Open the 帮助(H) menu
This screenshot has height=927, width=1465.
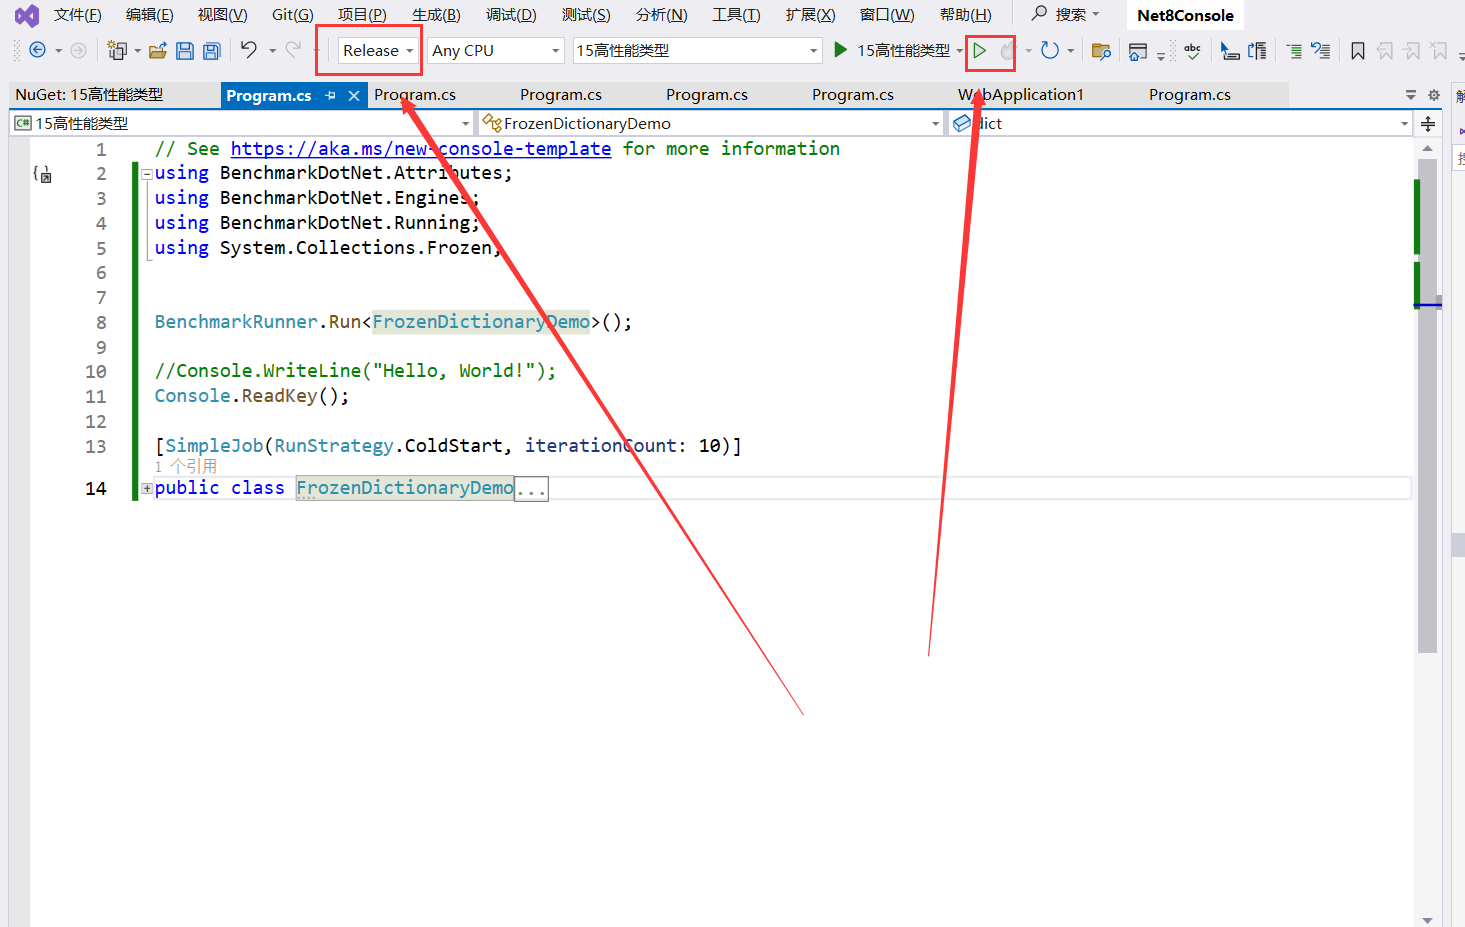(x=966, y=15)
